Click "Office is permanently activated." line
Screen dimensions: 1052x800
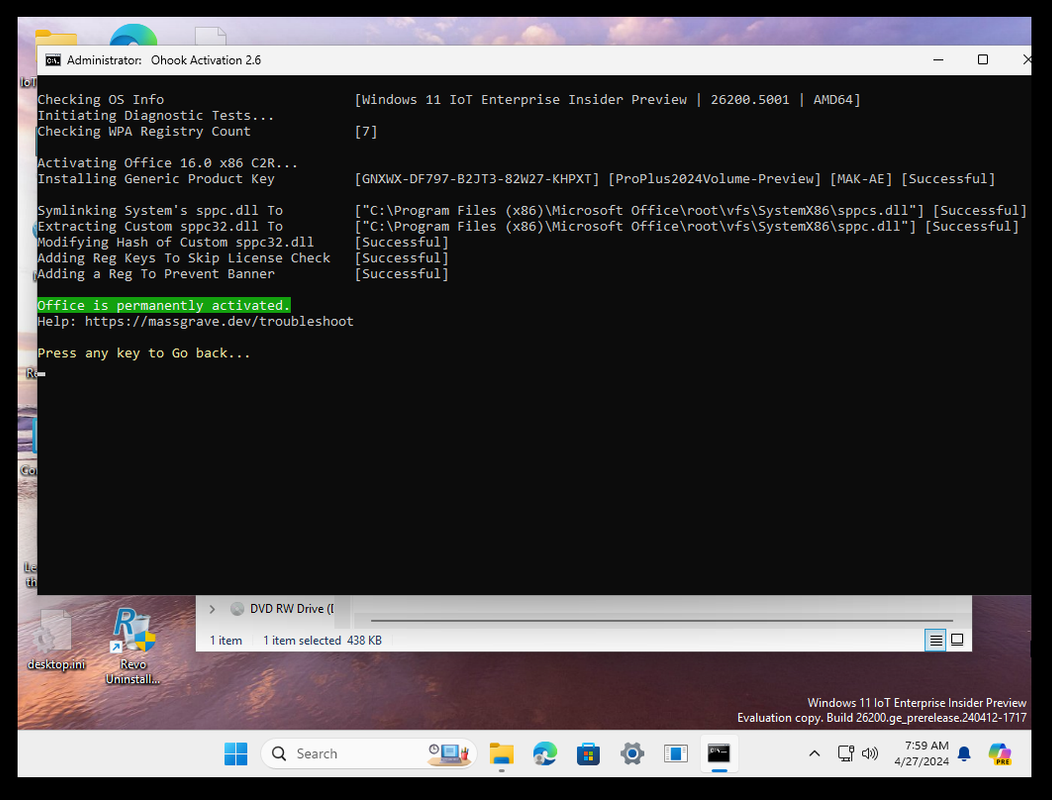click(164, 305)
